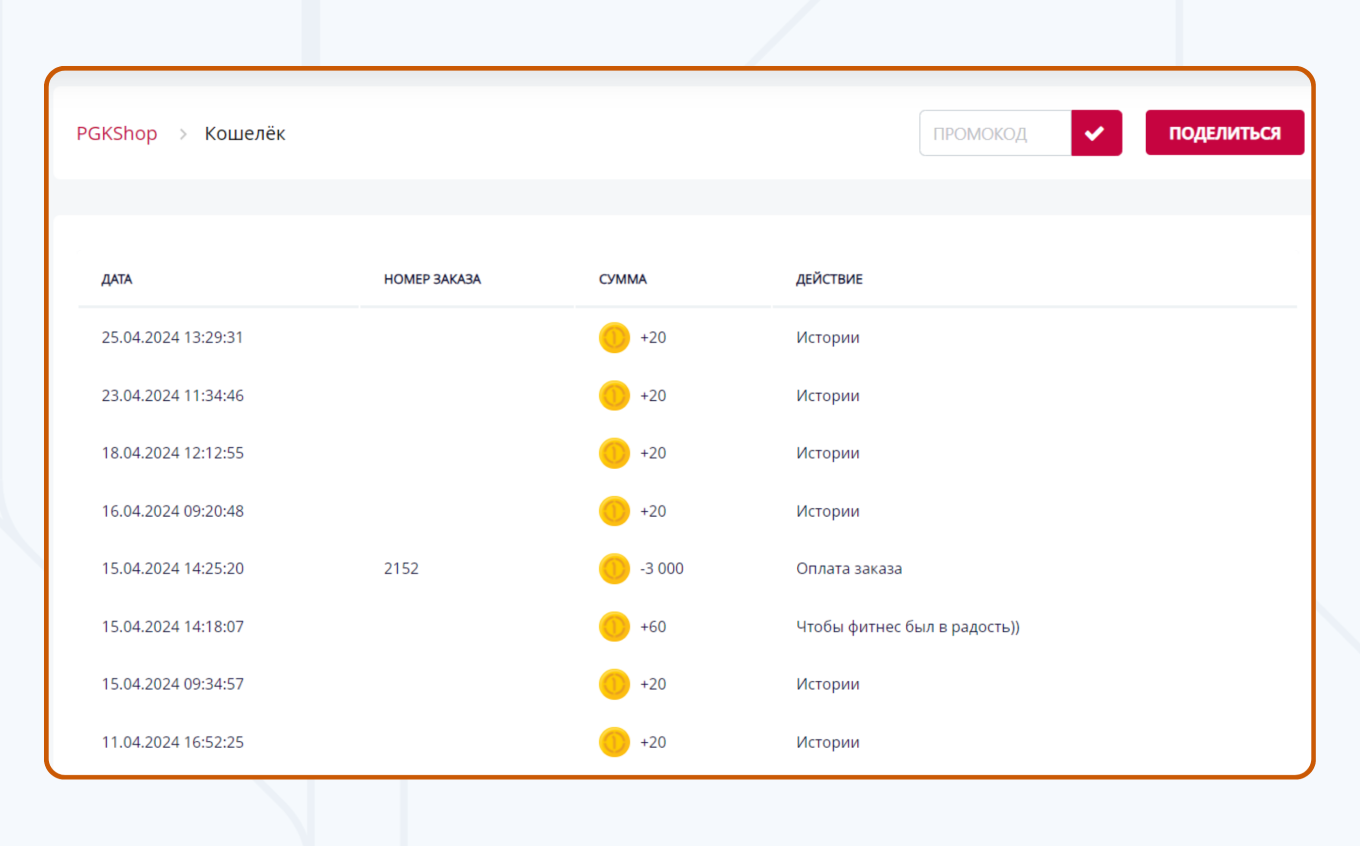Click the coin icon for 23.04.2024 entry

click(614, 396)
